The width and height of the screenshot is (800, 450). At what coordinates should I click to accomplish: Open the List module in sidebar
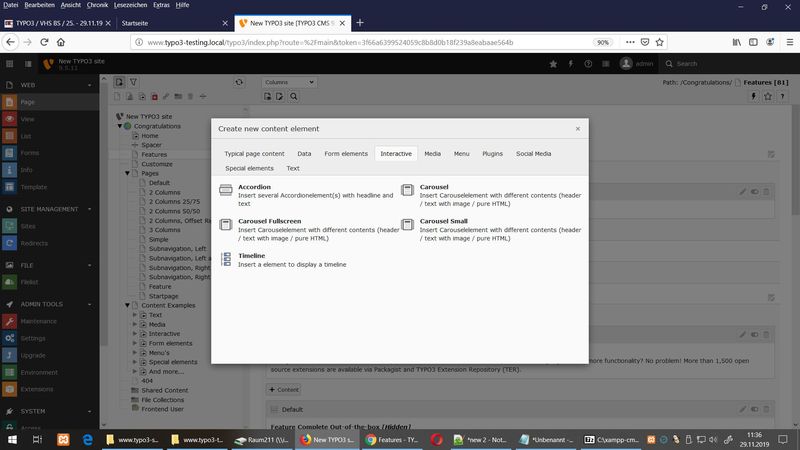click(49, 136)
